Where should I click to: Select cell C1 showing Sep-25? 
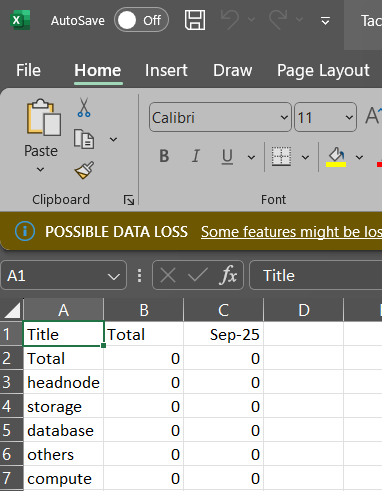[x=223, y=334]
